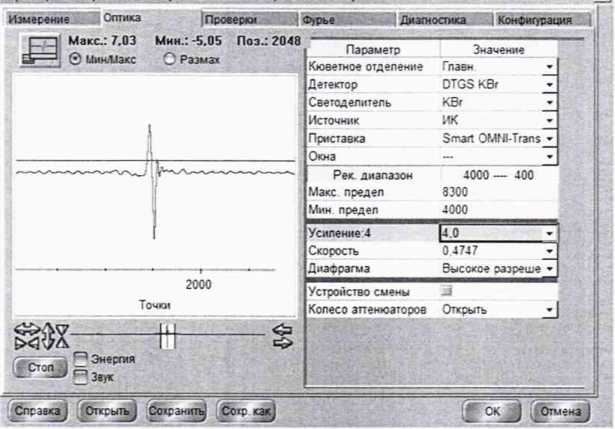Confirm with the OK button

coord(492,411)
